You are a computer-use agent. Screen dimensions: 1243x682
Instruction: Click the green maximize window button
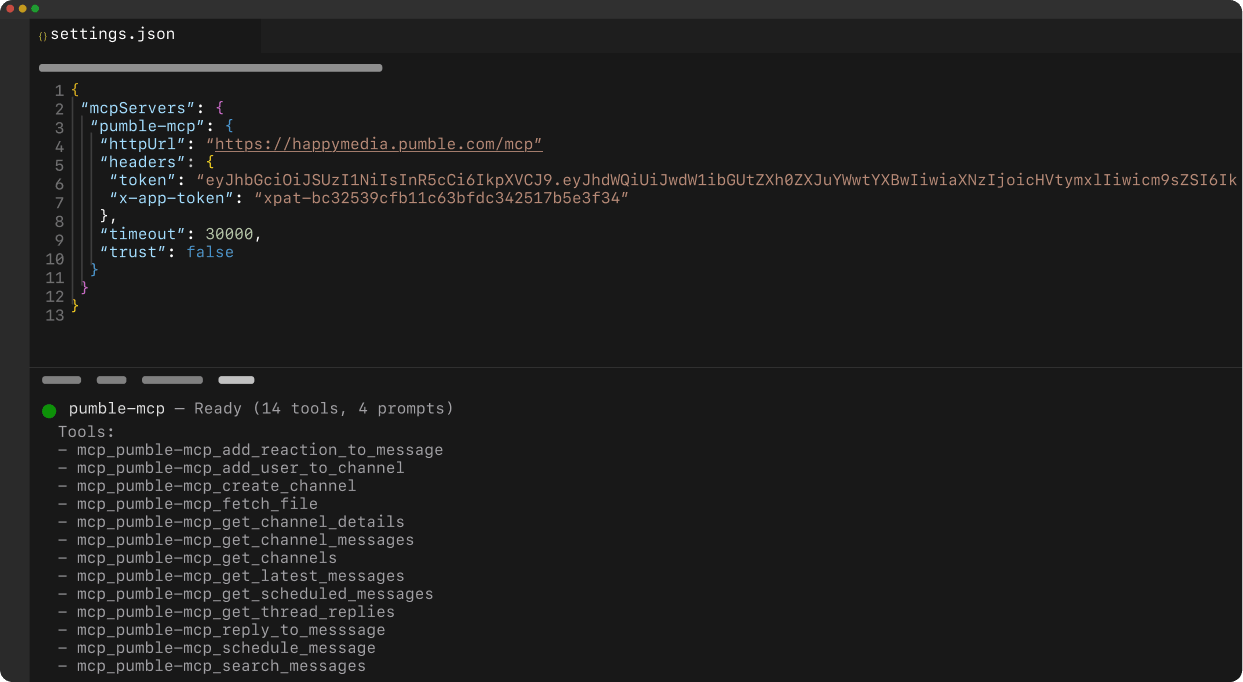35,8
